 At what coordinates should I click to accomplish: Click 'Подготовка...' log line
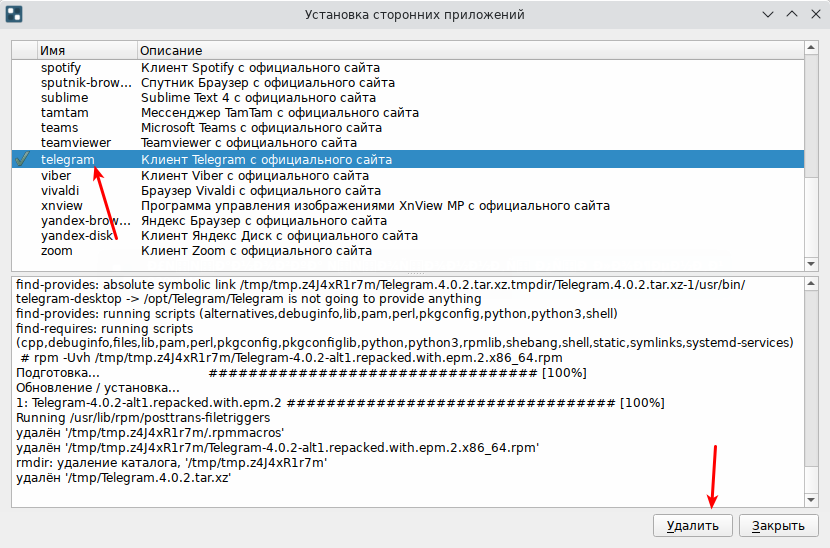(x=301, y=373)
